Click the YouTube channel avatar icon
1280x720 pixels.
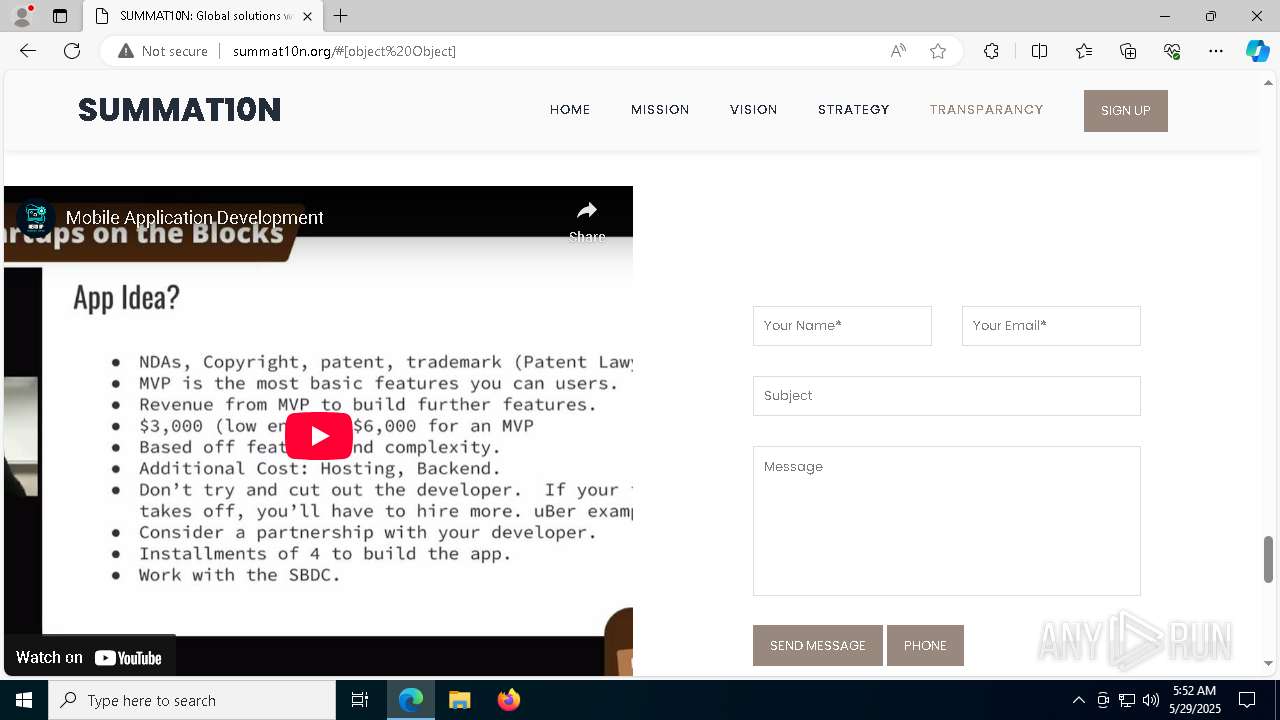coord(36,217)
